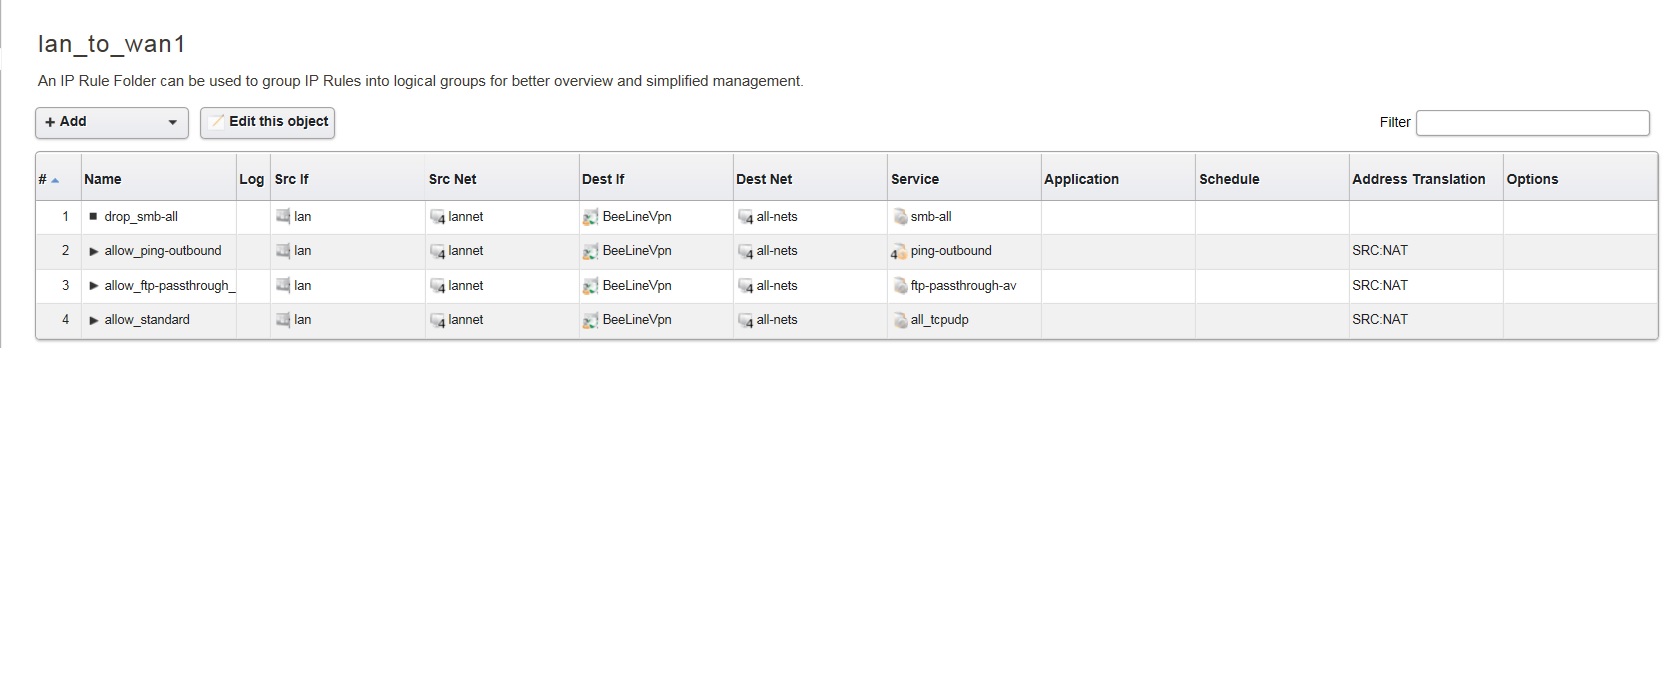Click the lannet network icon in row 2
Viewport: 1675px width, 680px height.
coord(437,252)
